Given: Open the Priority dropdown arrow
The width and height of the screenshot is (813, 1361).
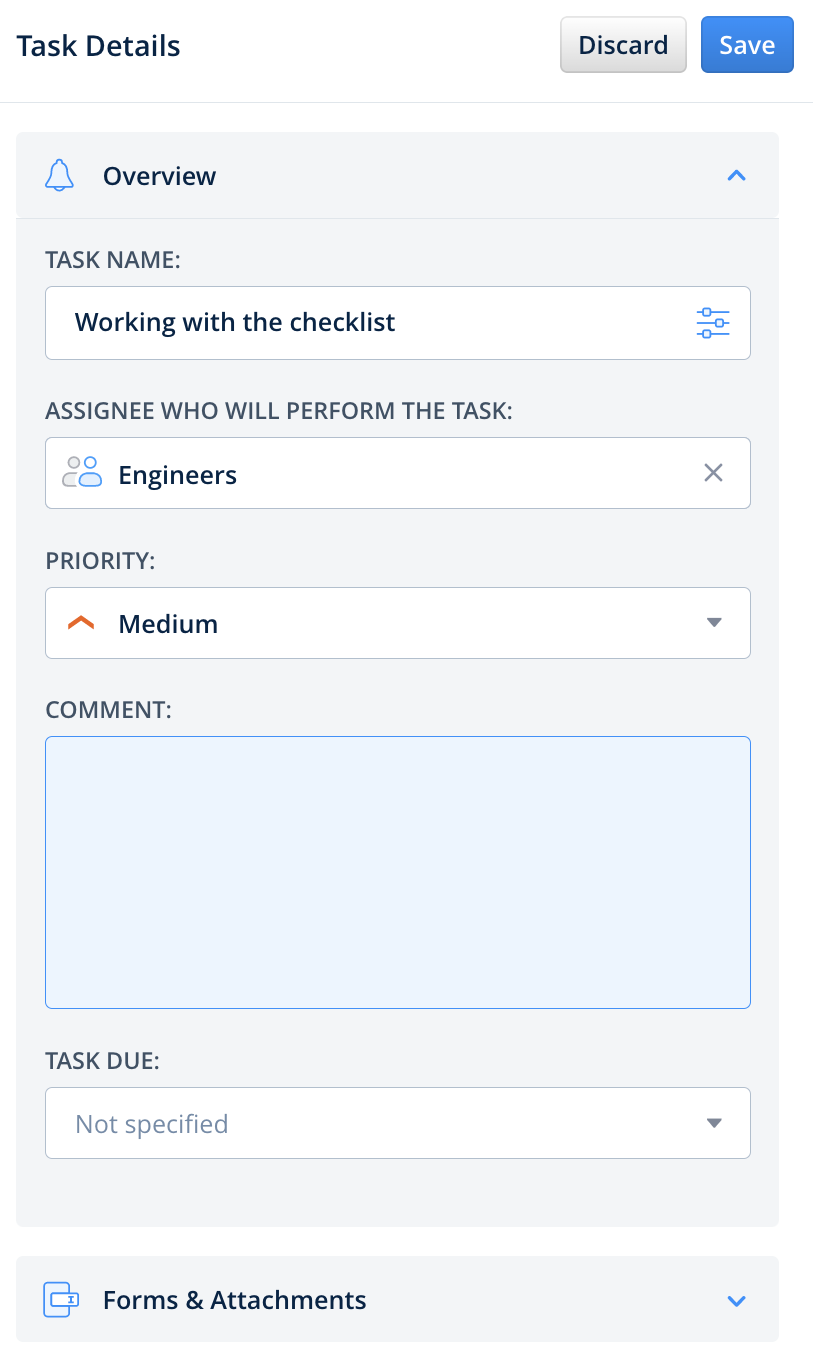Looking at the screenshot, I should pos(714,622).
